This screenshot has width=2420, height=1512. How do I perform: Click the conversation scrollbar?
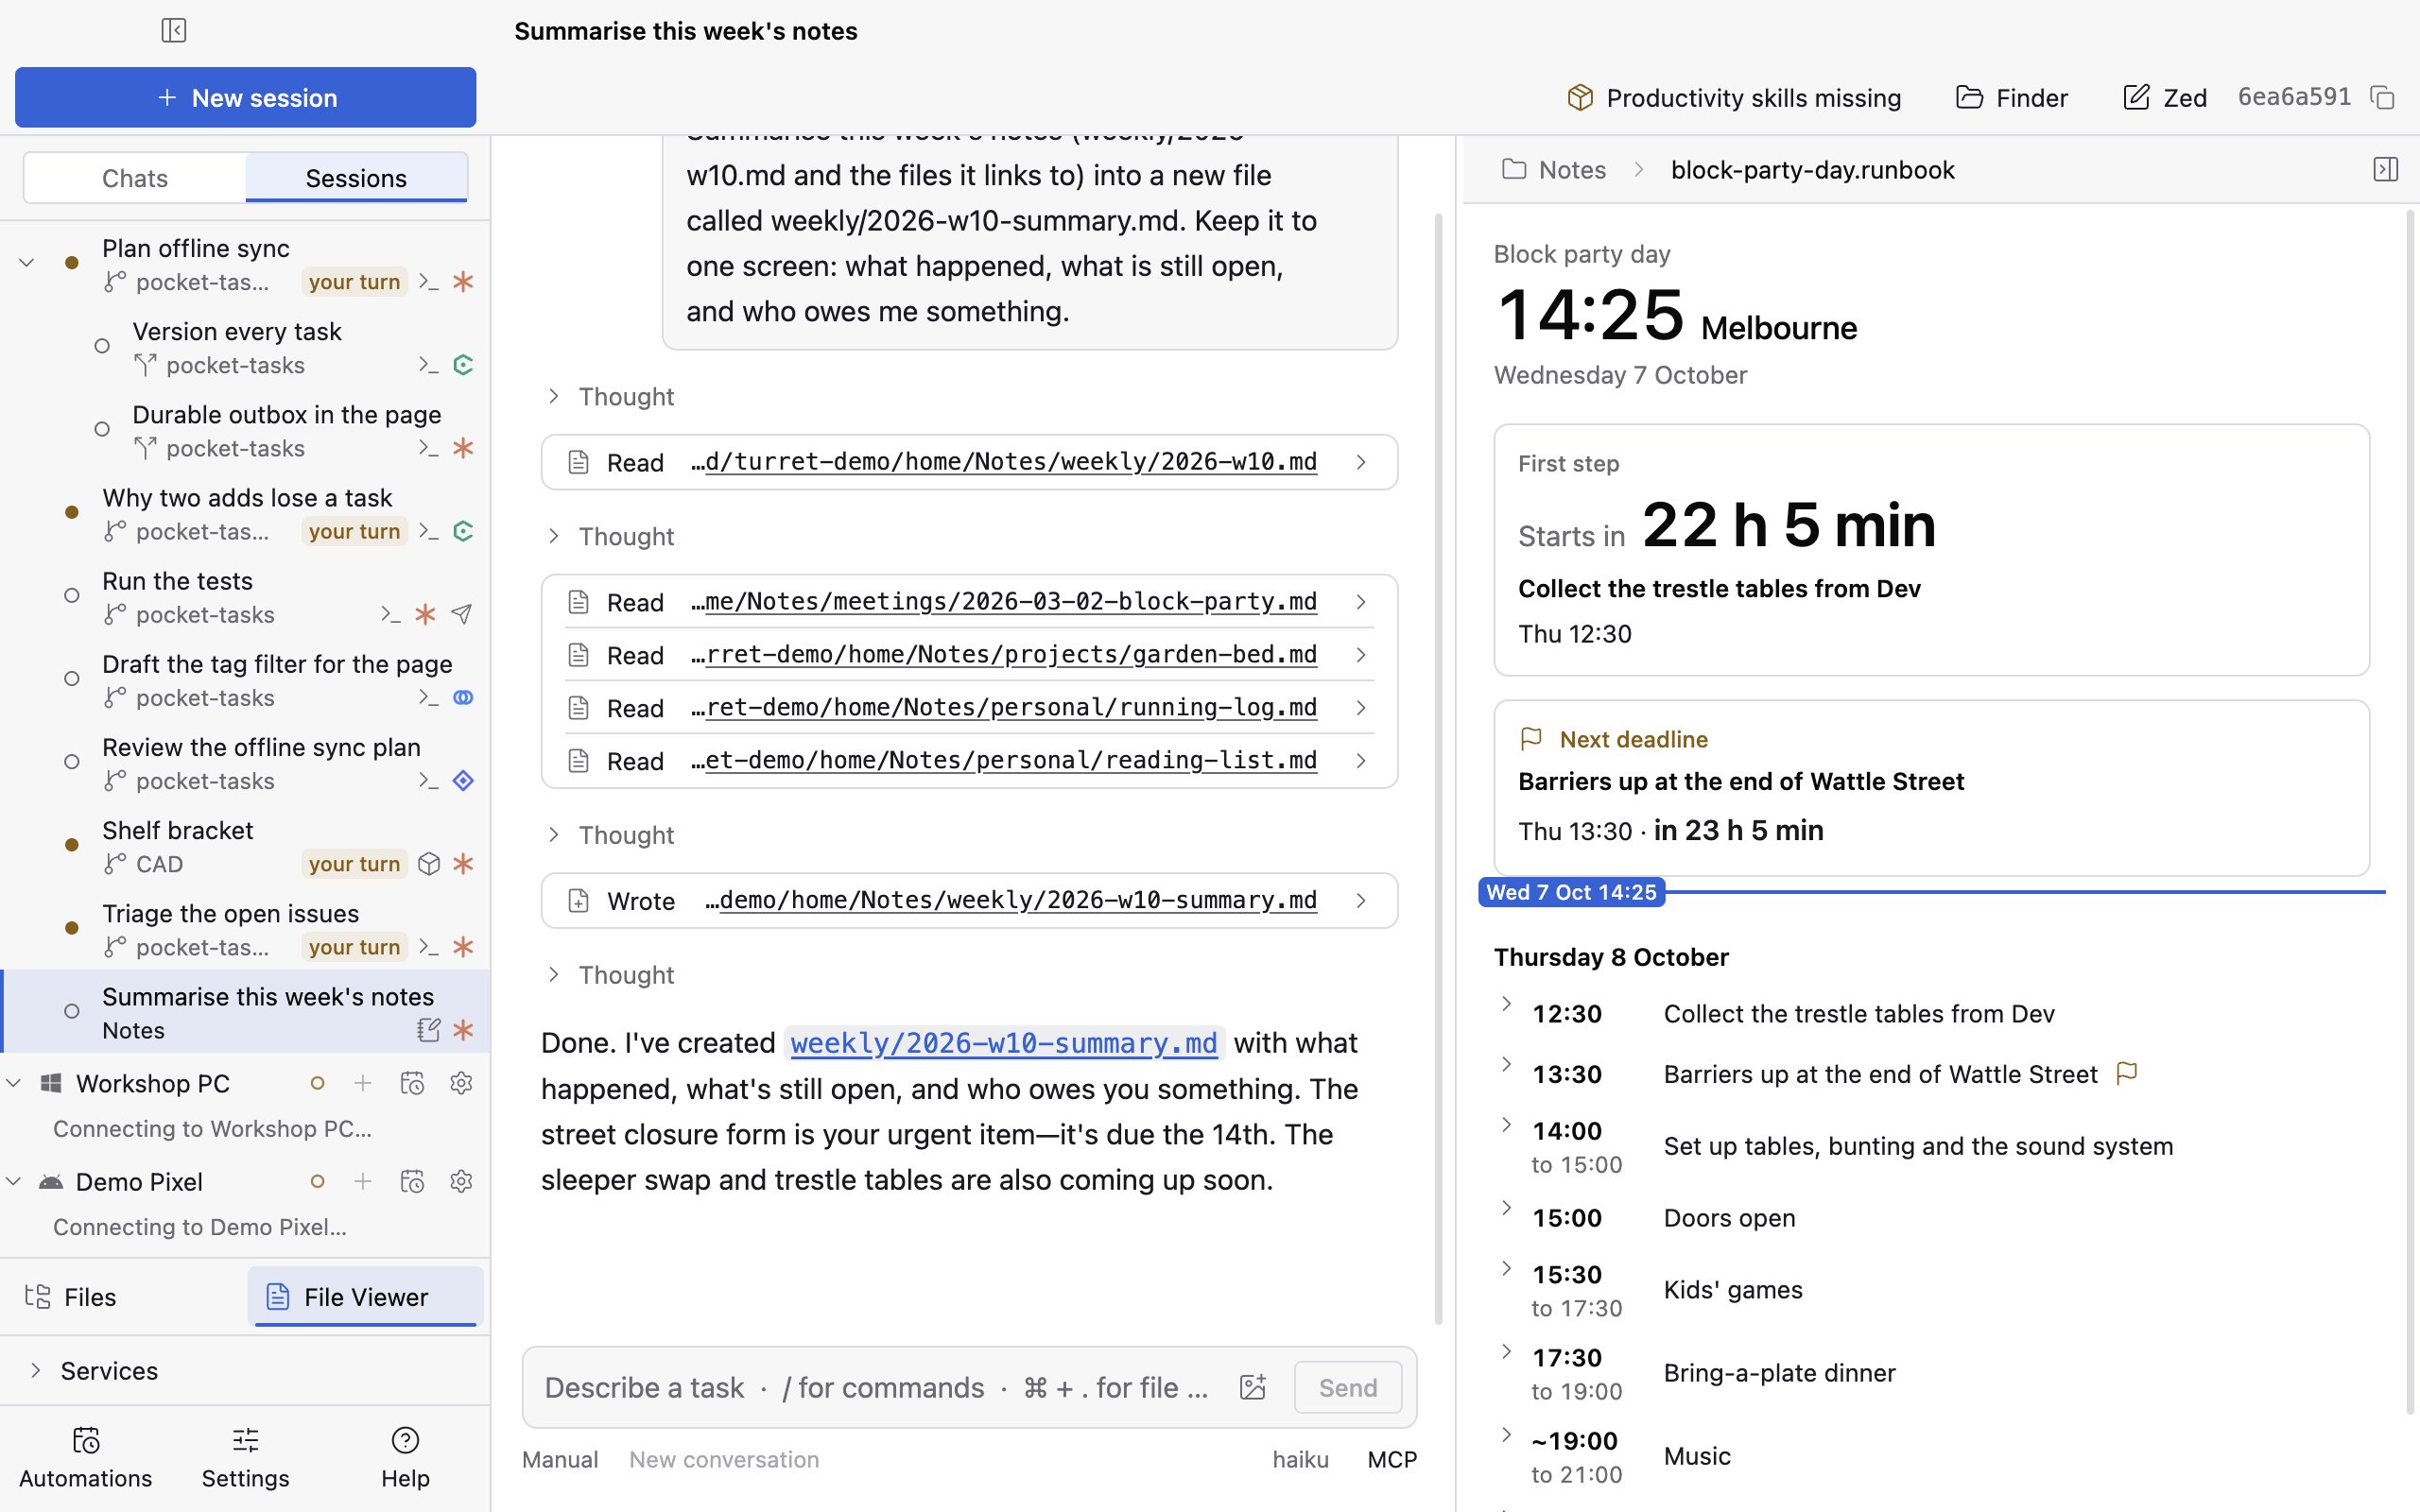(x=1438, y=768)
